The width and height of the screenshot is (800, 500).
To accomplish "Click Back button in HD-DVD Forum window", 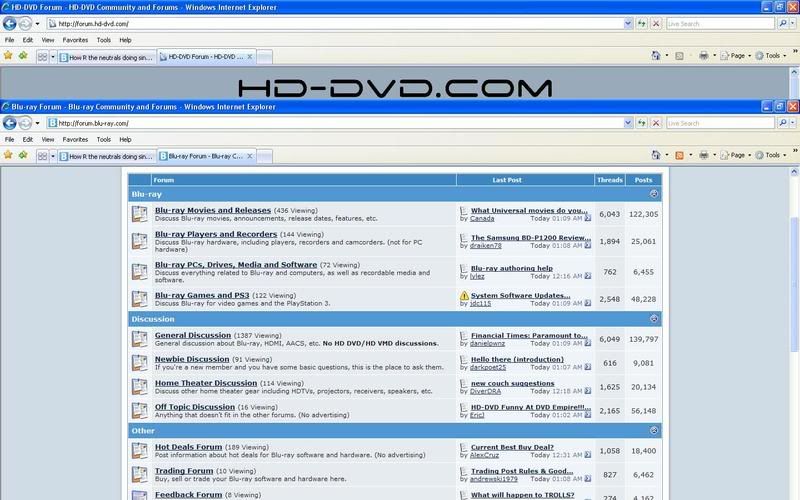I will 10,23.
